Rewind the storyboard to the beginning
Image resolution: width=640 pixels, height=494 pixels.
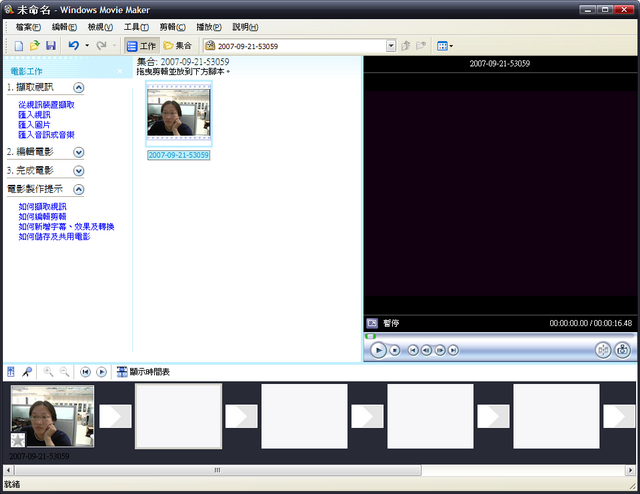(x=85, y=372)
